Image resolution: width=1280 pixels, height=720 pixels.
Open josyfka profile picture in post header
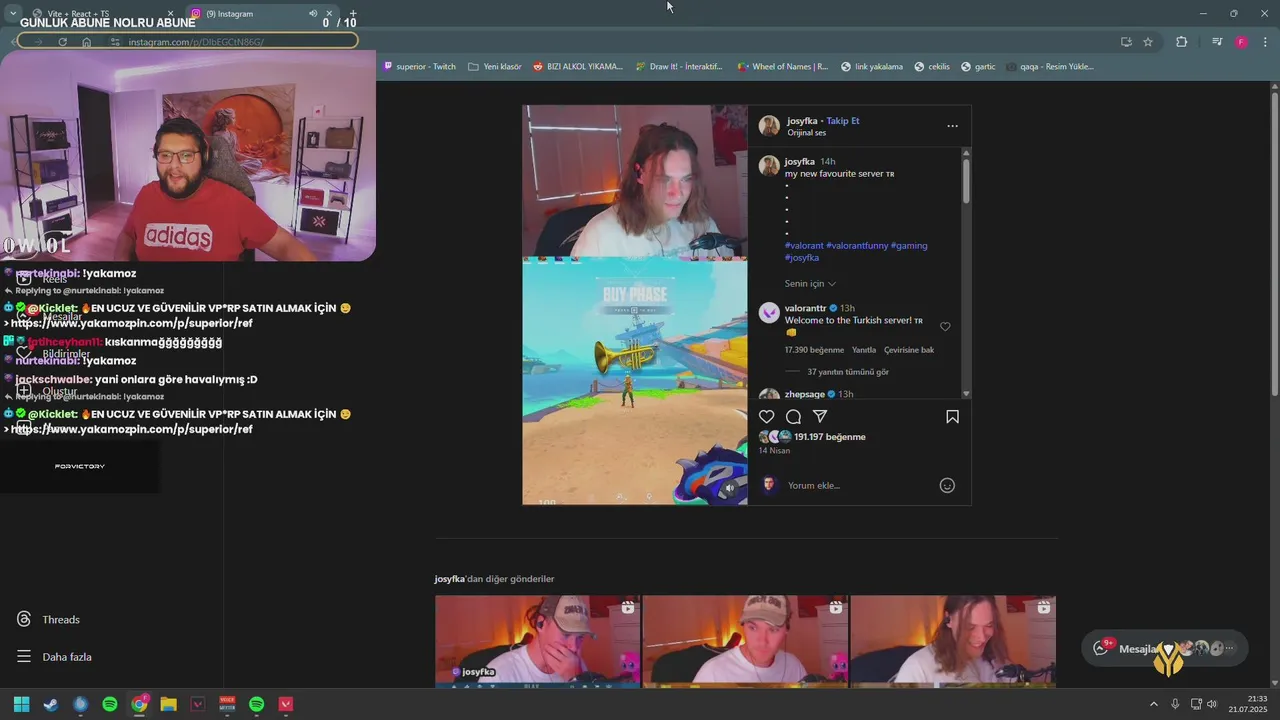coord(769,125)
